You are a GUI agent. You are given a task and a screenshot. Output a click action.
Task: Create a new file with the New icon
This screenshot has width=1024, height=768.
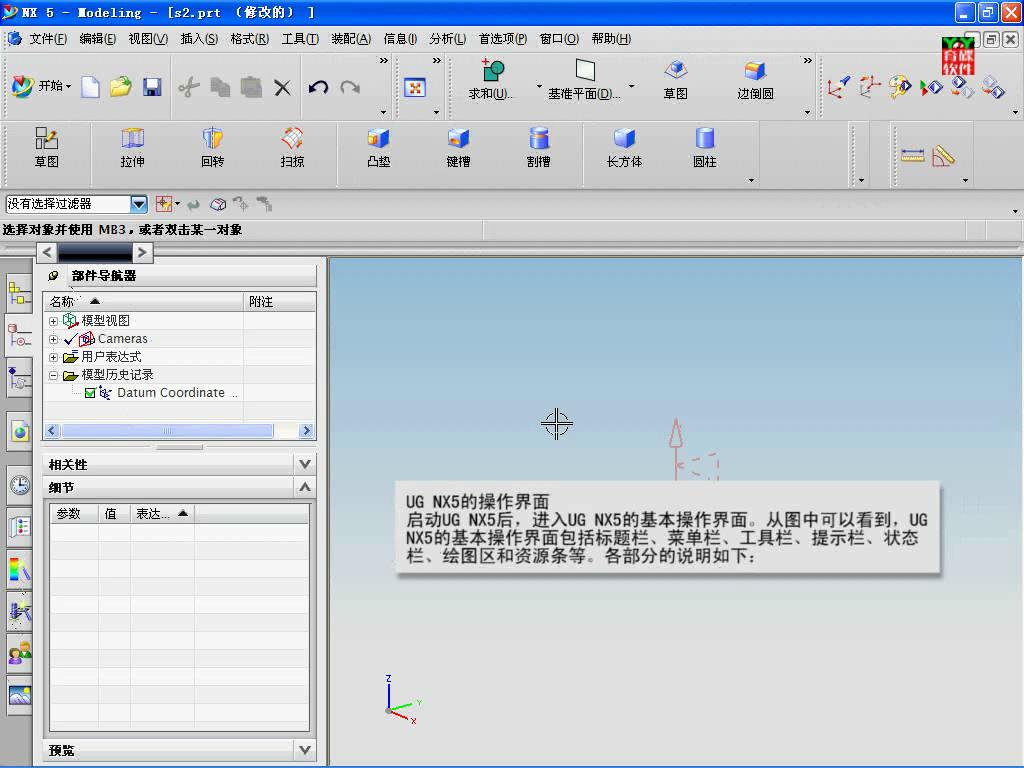90,87
